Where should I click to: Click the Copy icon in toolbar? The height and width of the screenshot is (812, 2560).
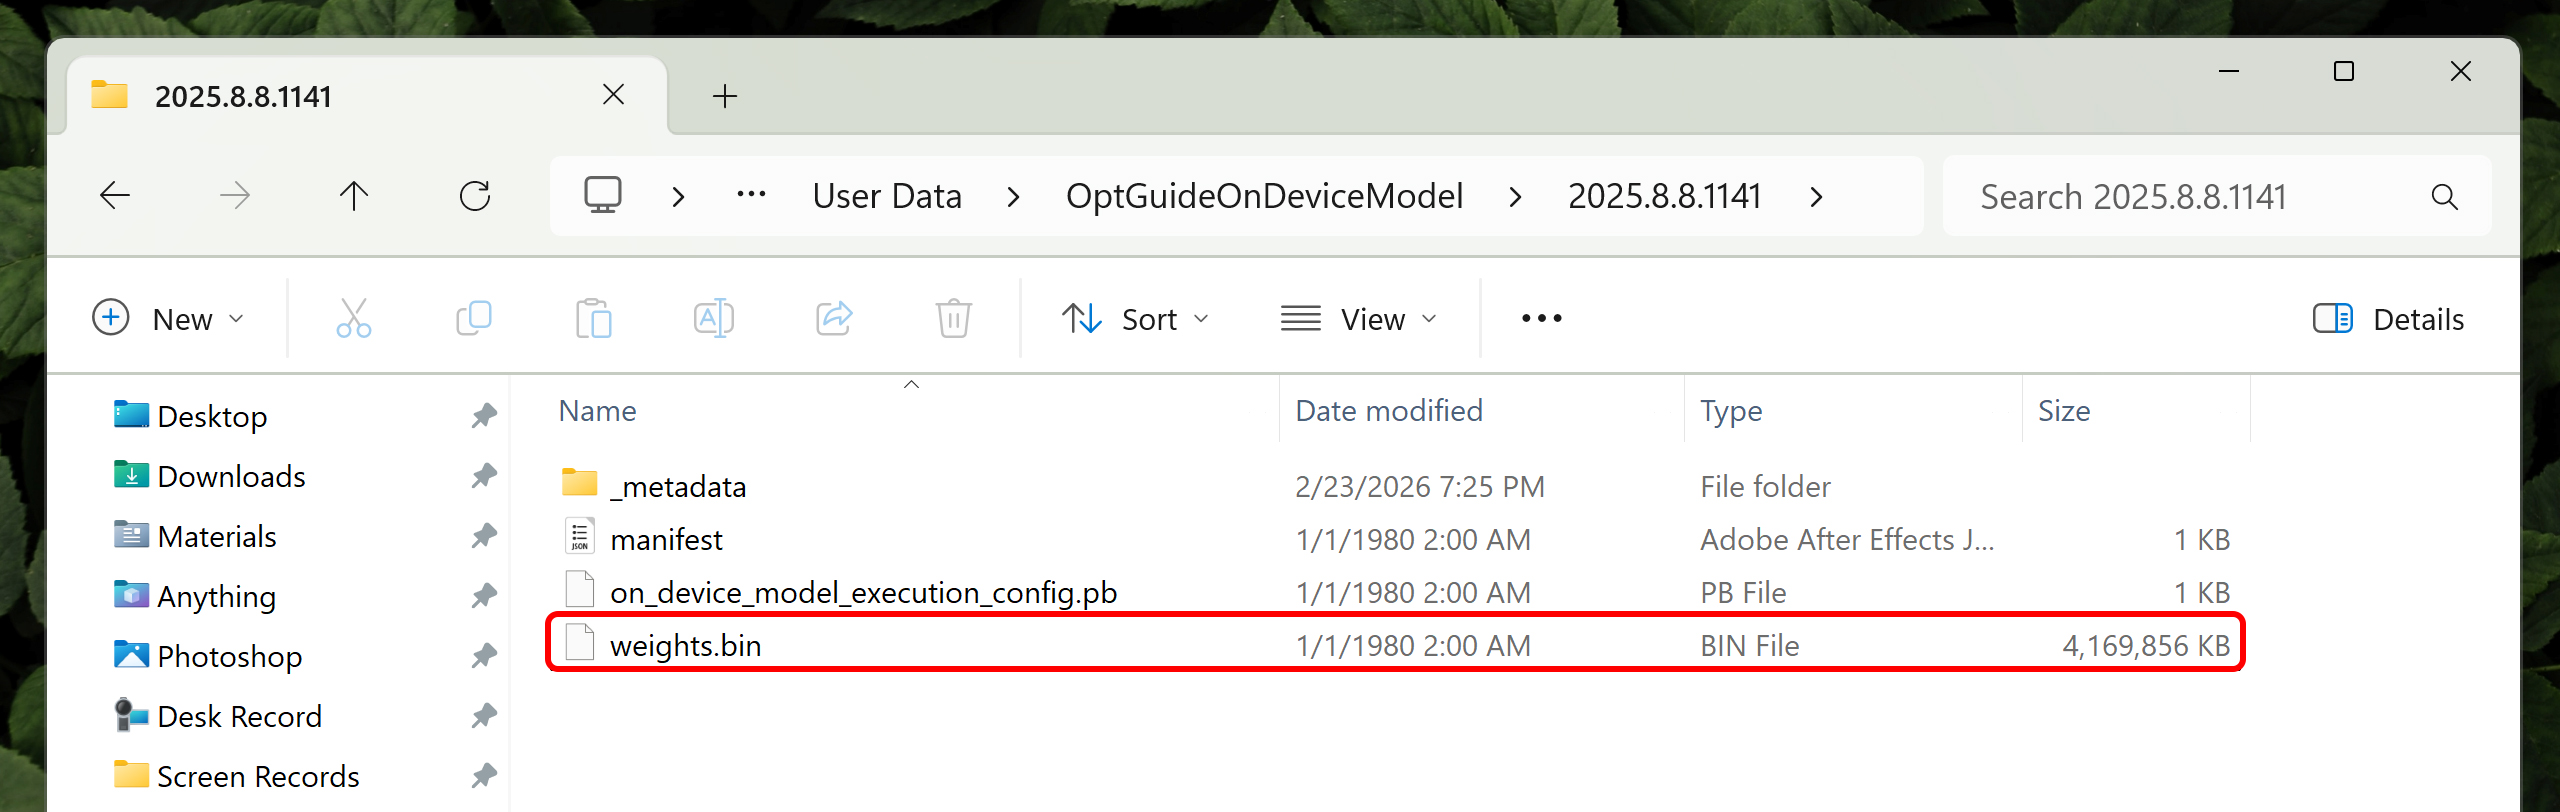tap(474, 319)
